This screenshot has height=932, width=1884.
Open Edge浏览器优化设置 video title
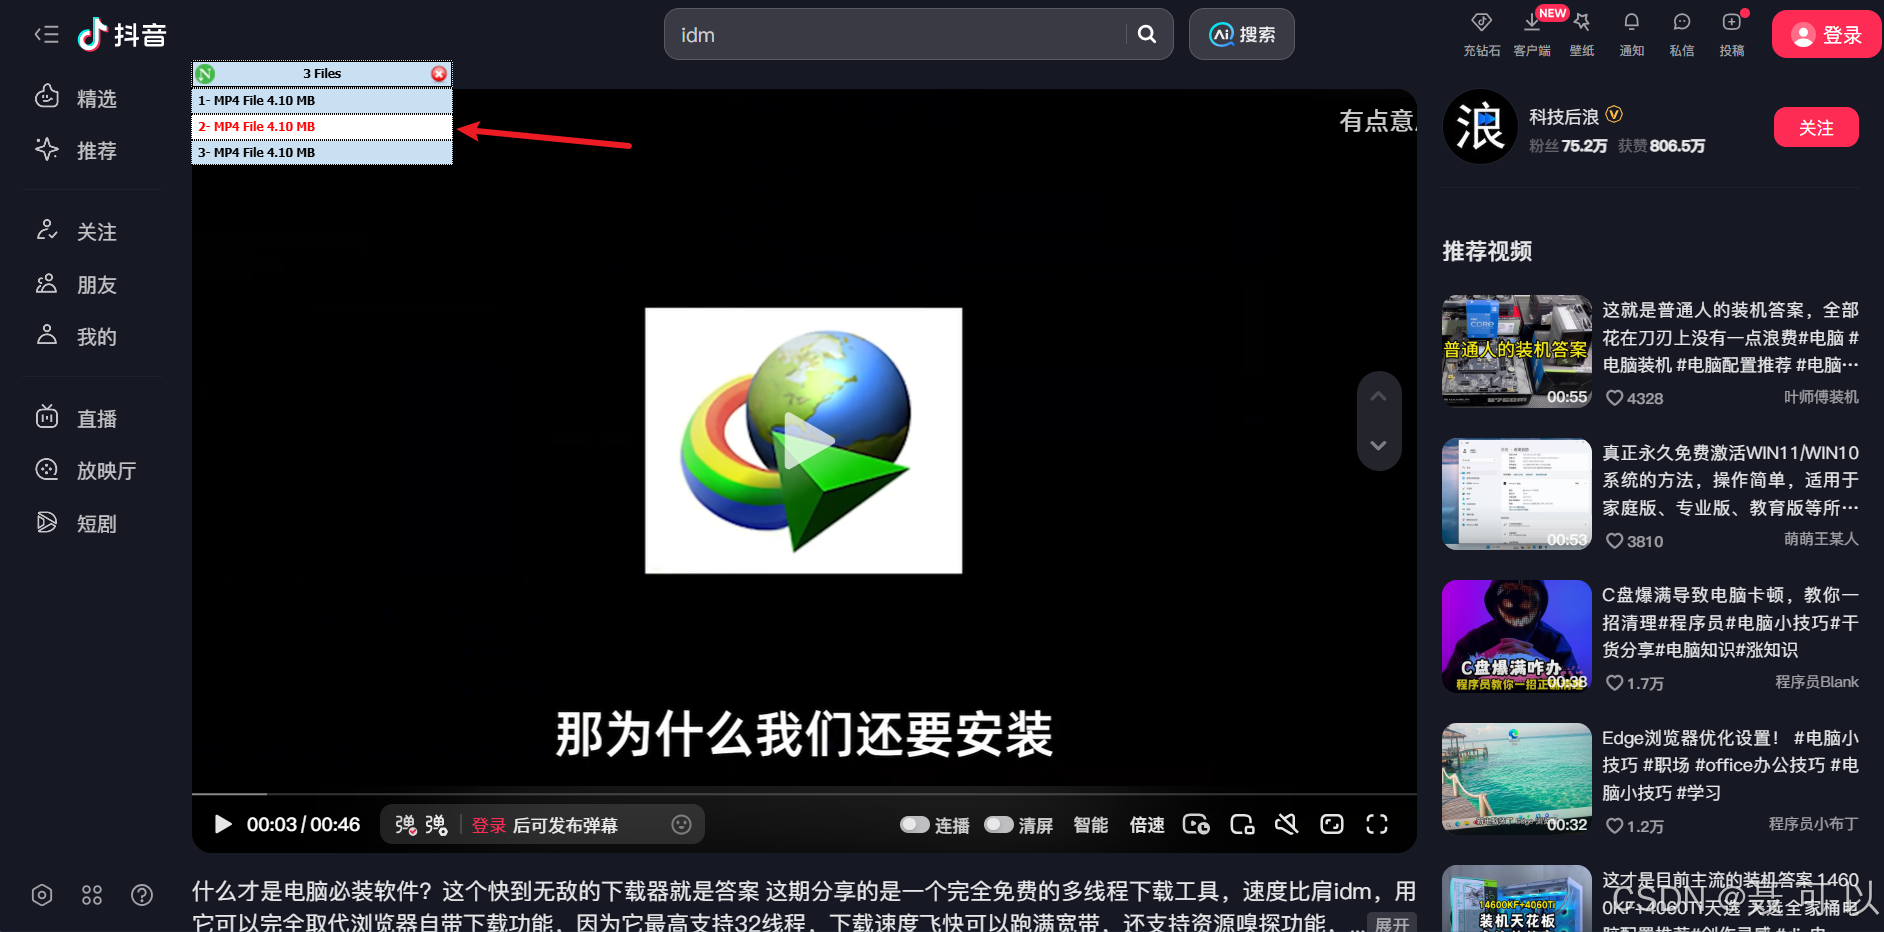[x=1731, y=765]
